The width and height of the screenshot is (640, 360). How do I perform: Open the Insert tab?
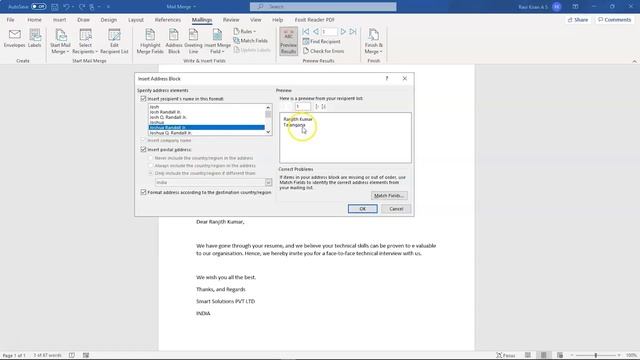59,20
